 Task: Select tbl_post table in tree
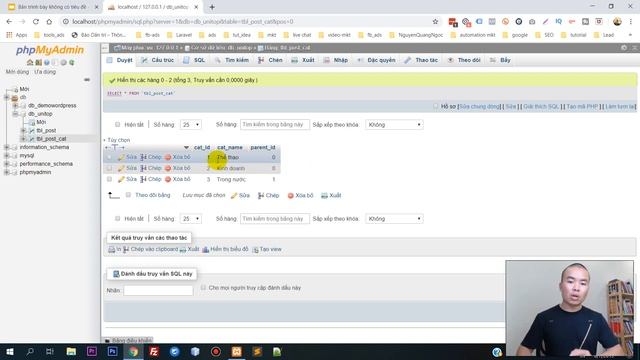coord(46,131)
